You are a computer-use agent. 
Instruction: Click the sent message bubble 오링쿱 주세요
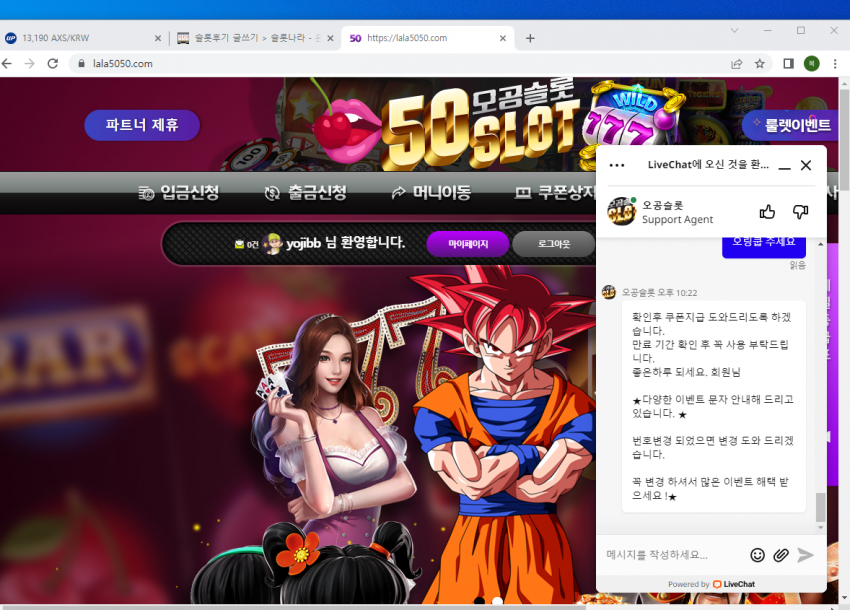click(x=764, y=246)
